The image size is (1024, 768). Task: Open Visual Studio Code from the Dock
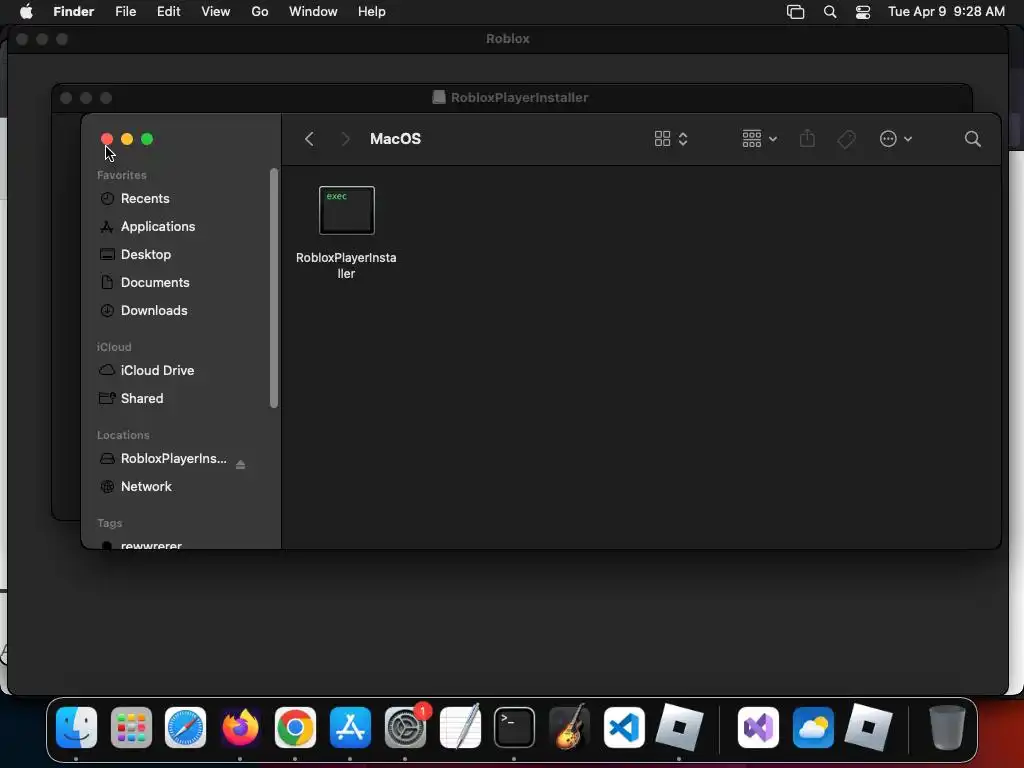click(x=624, y=728)
